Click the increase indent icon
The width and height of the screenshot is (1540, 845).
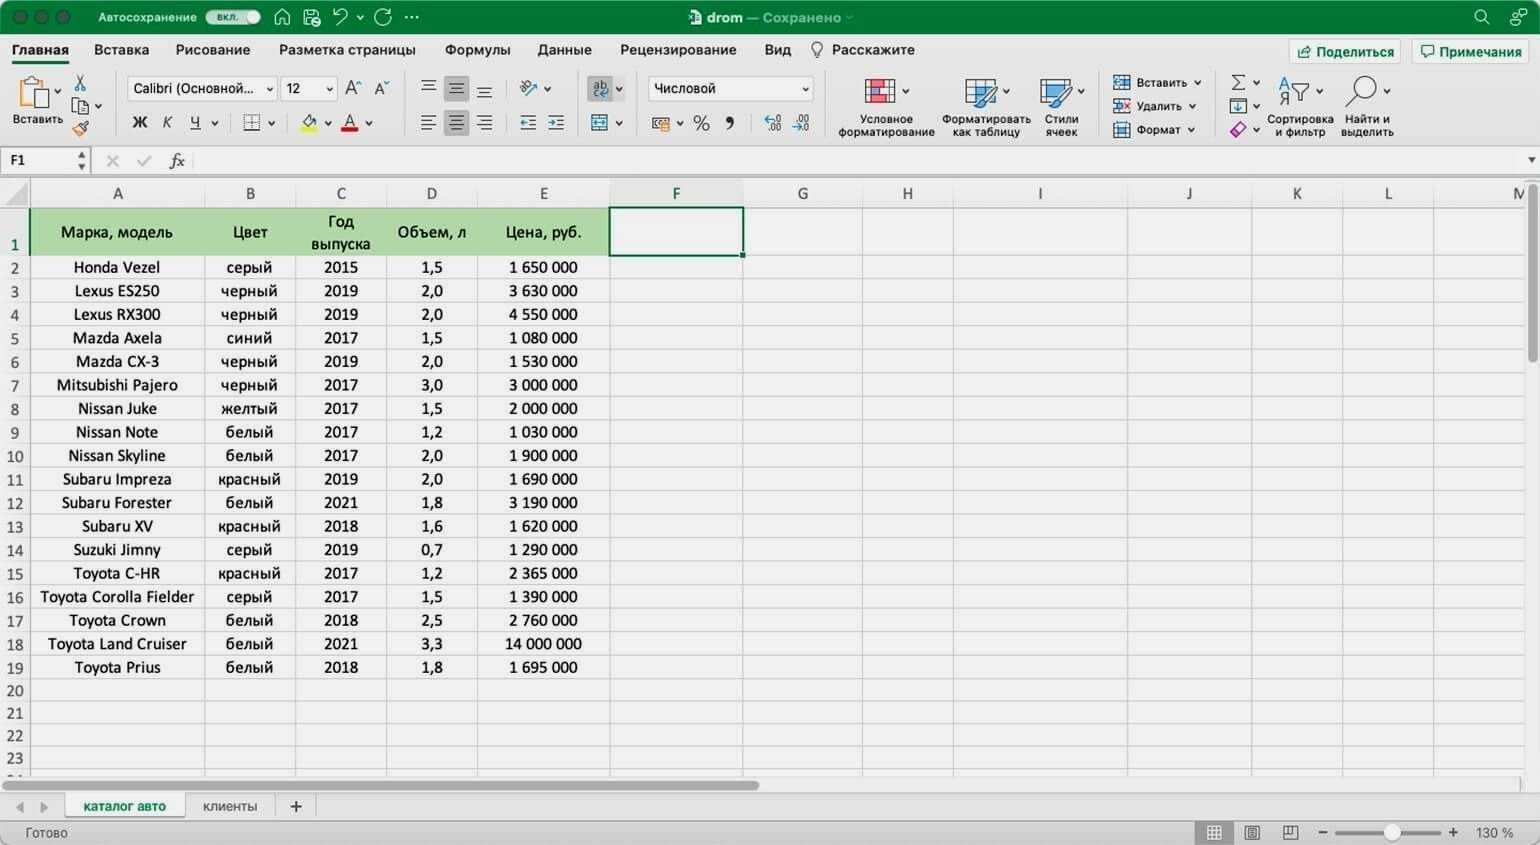[x=556, y=123]
